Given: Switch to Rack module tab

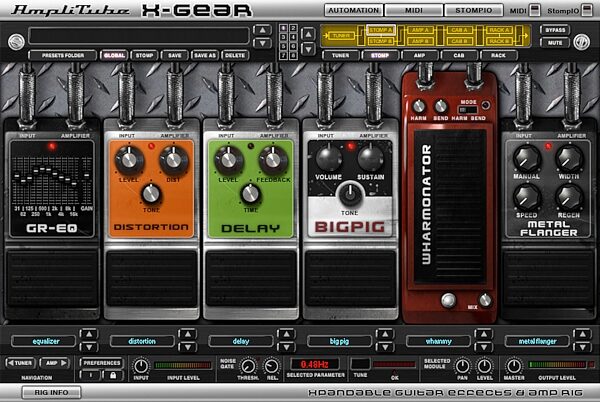Looking at the screenshot, I should pos(498,55).
